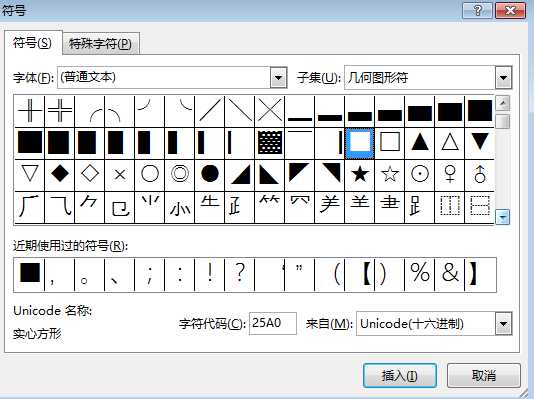Pick recent ideographic full stop 。 symbol

point(90,274)
